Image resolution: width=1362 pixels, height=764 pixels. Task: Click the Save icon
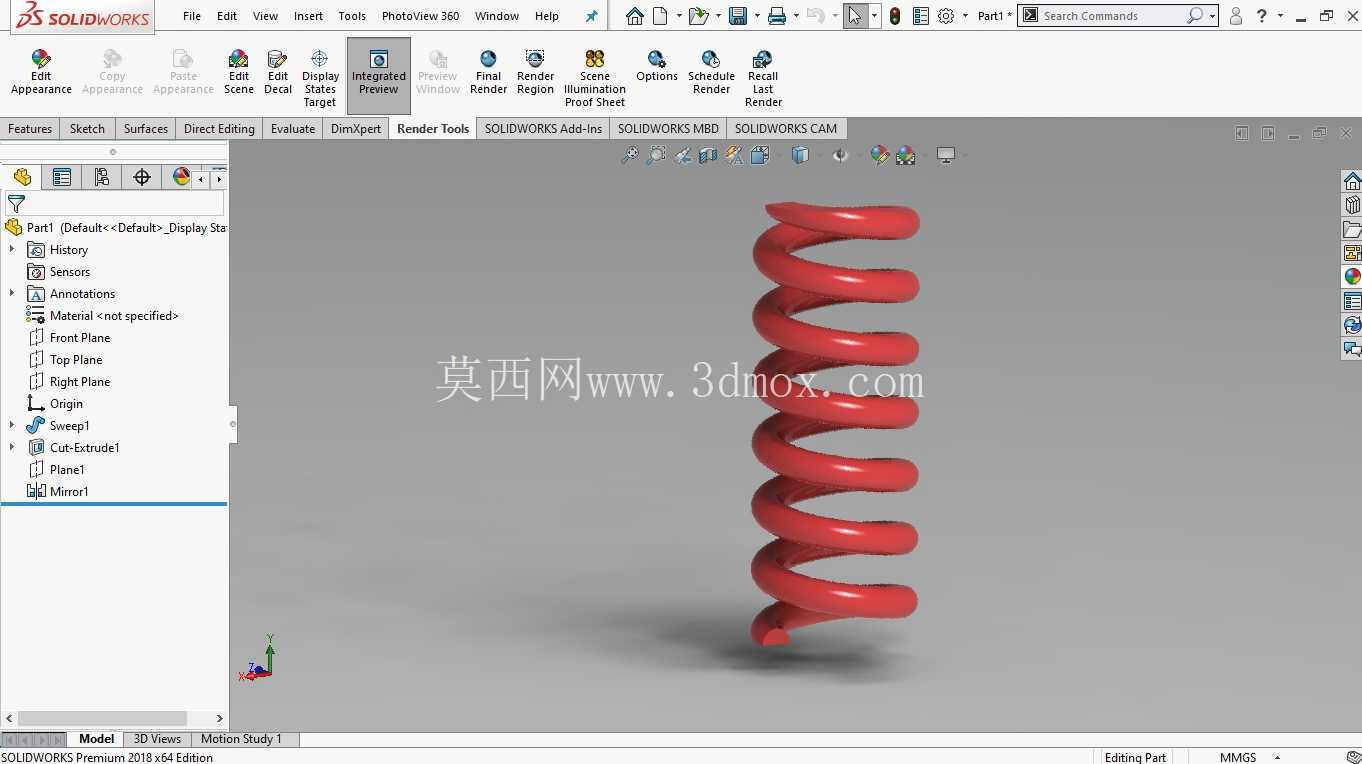(x=738, y=16)
